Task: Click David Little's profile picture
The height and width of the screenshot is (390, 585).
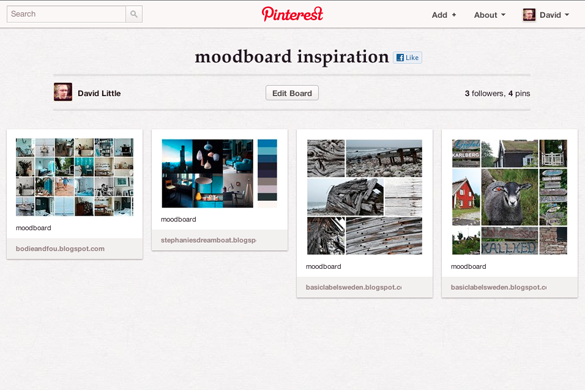Action: tap(63, 92)
